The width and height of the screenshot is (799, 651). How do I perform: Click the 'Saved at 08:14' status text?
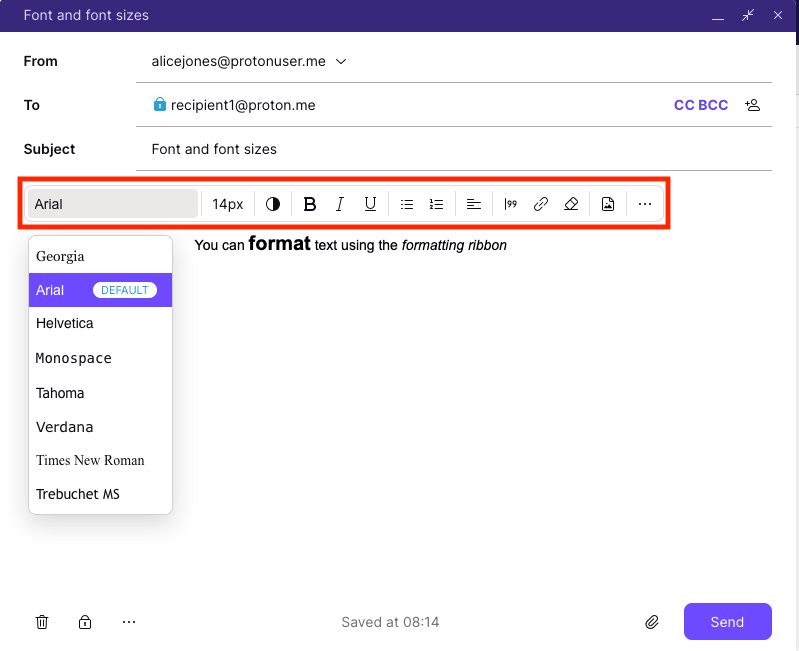pyautogui.click(x=390, y=622)
